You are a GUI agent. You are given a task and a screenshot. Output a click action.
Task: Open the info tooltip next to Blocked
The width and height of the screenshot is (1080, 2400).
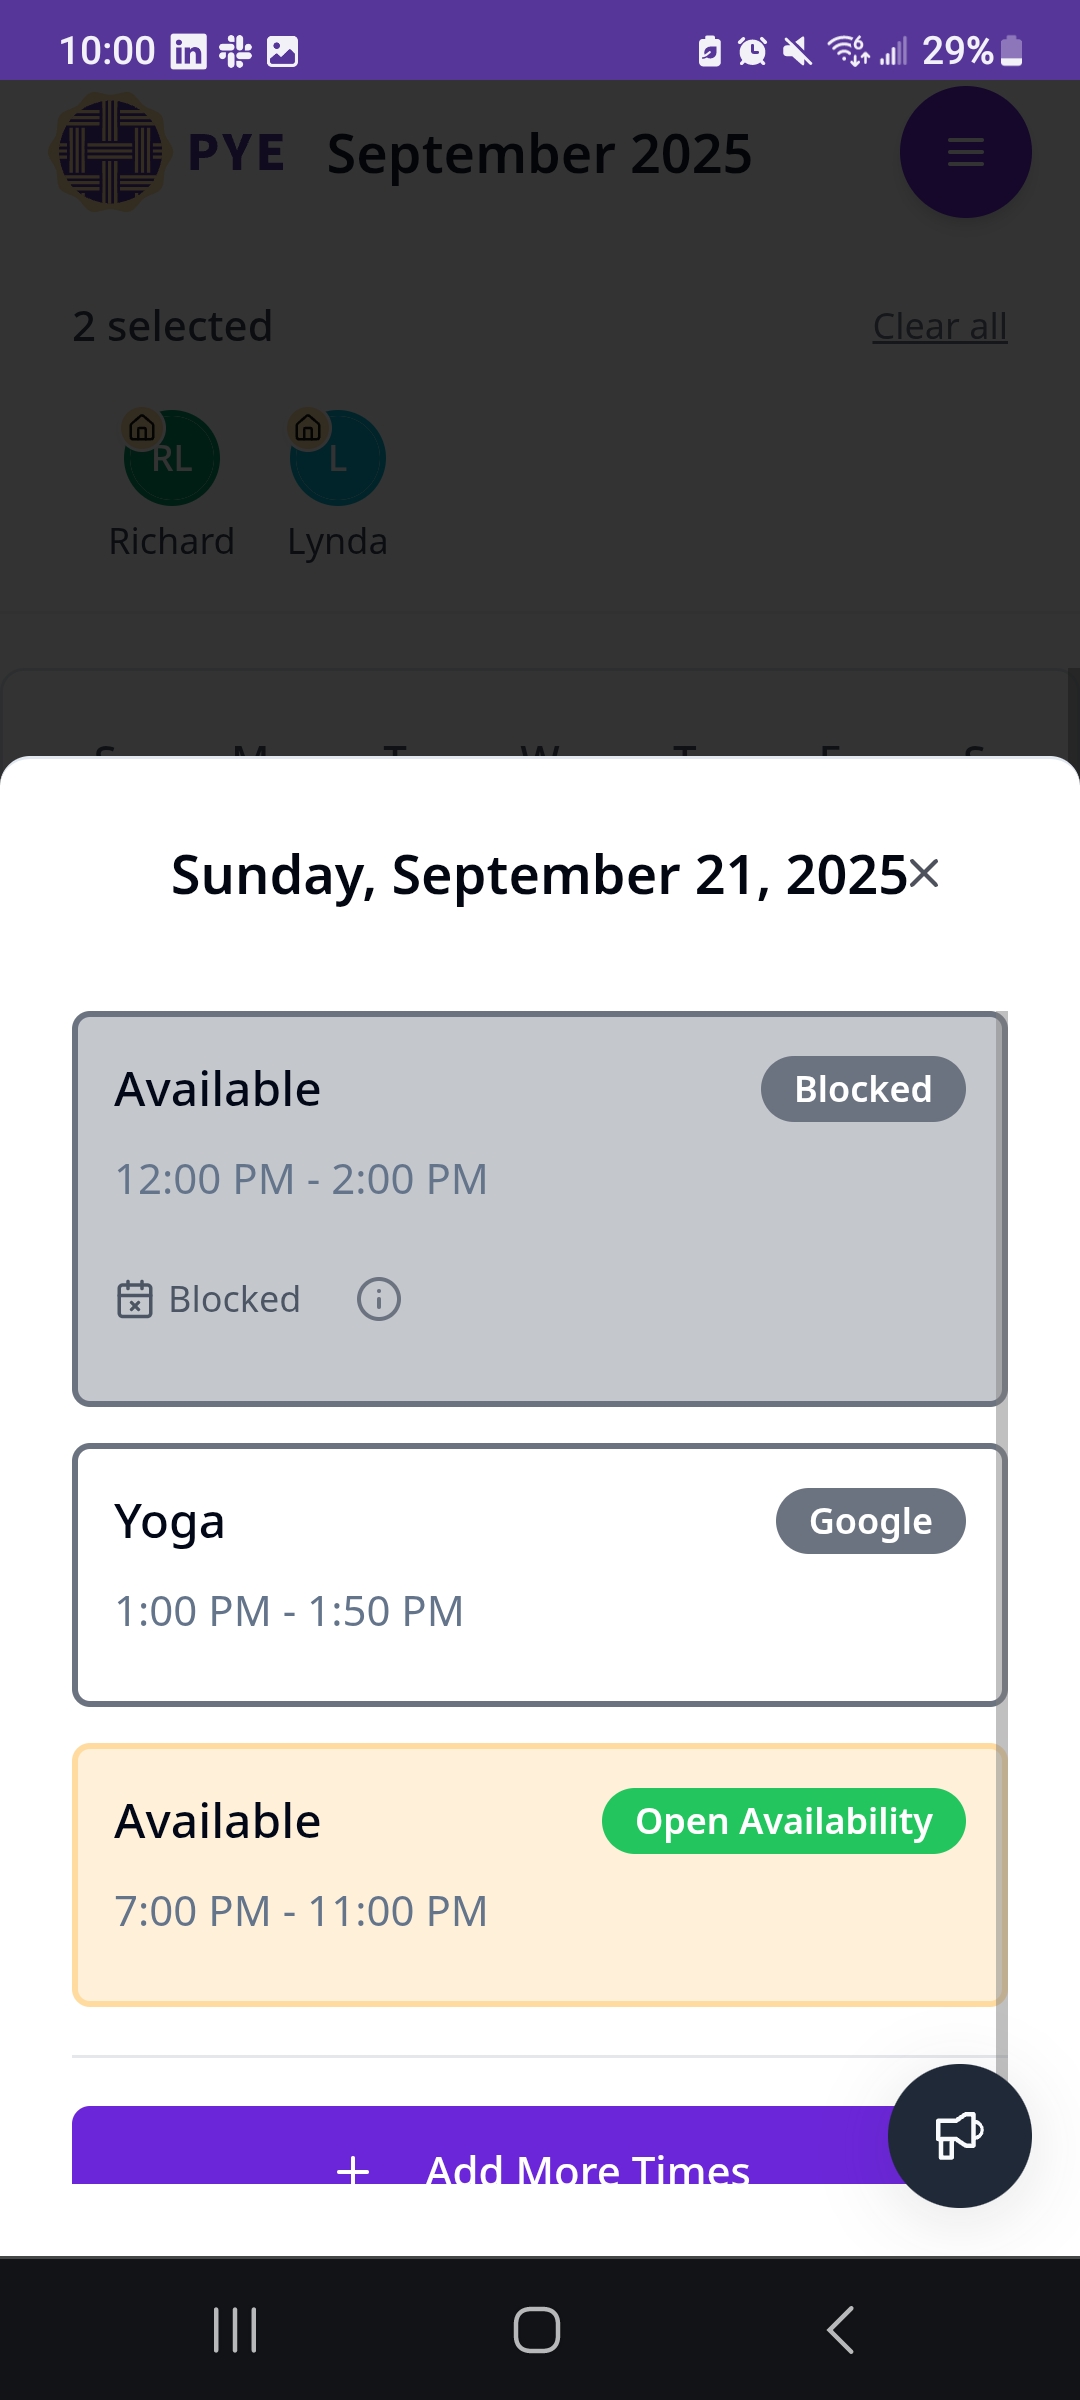point(378,1299)
